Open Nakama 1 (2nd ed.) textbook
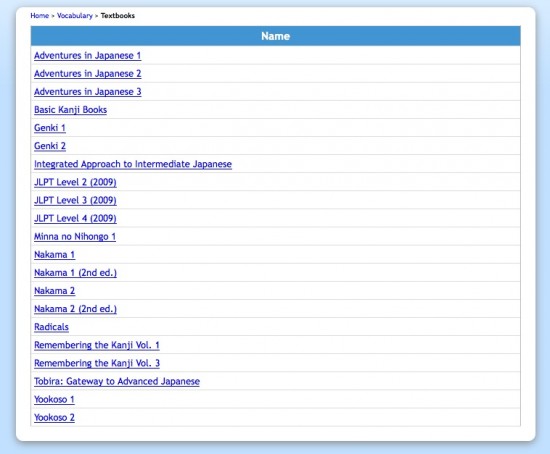550x454 pixels. (x=75, y=273)
